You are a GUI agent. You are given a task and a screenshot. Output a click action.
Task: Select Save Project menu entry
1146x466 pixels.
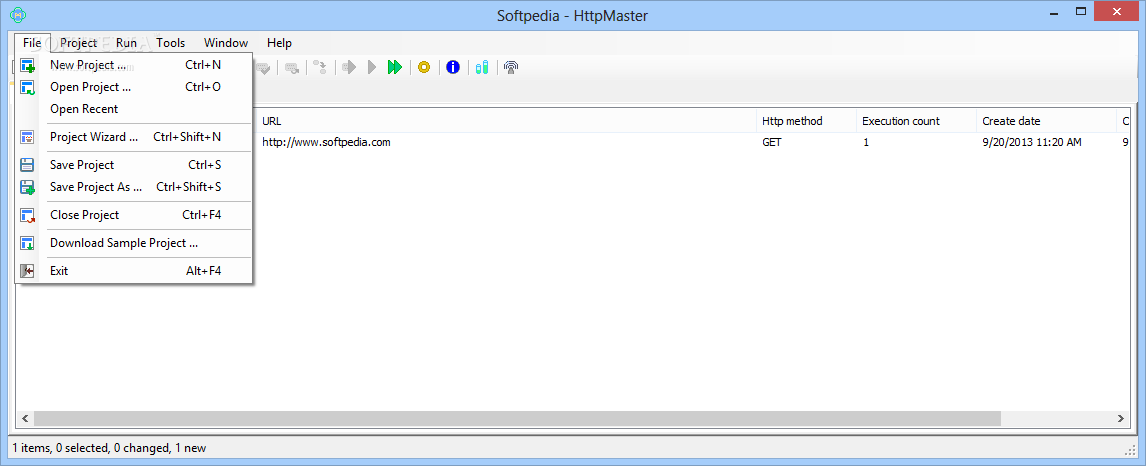[135, 165]
